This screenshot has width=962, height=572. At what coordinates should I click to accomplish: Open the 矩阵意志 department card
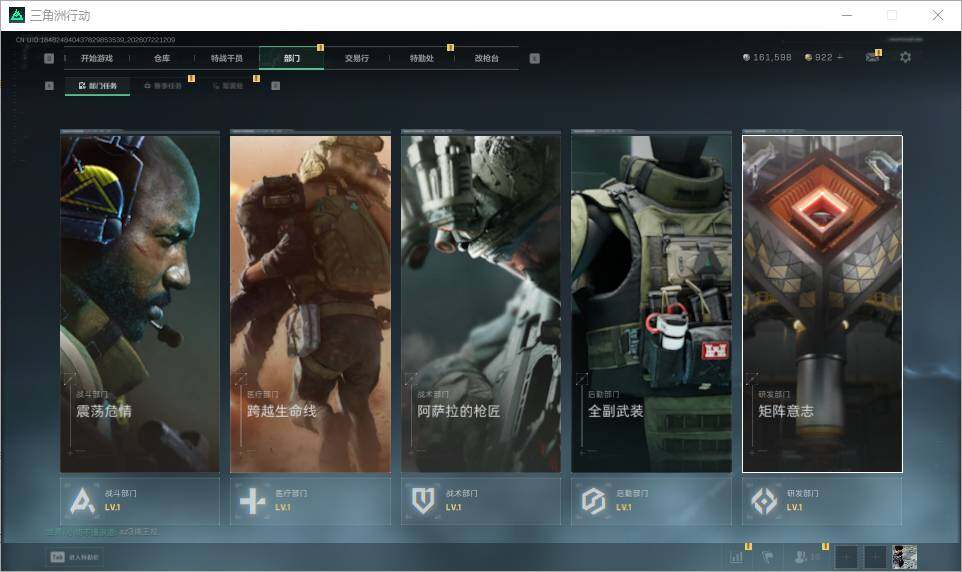tap(822, 303)
